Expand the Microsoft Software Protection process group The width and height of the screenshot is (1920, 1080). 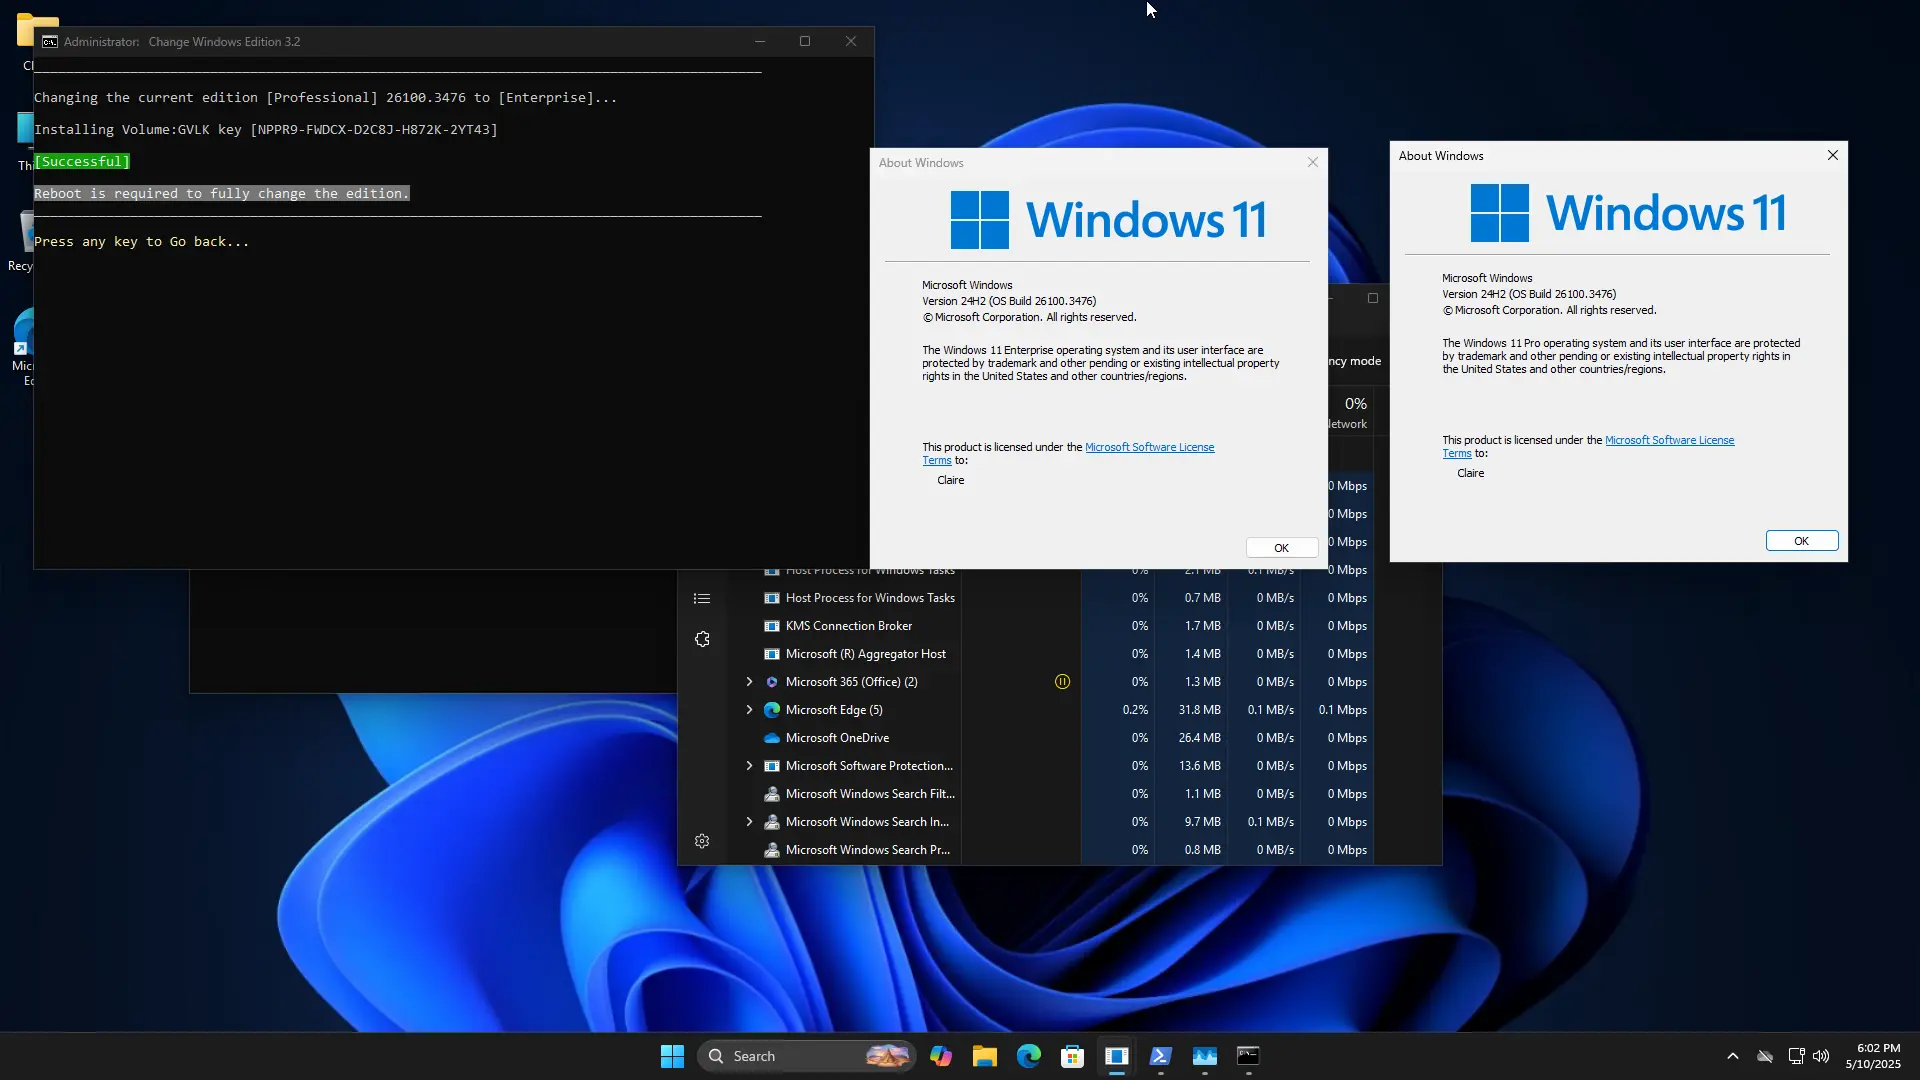coord(749,766)
